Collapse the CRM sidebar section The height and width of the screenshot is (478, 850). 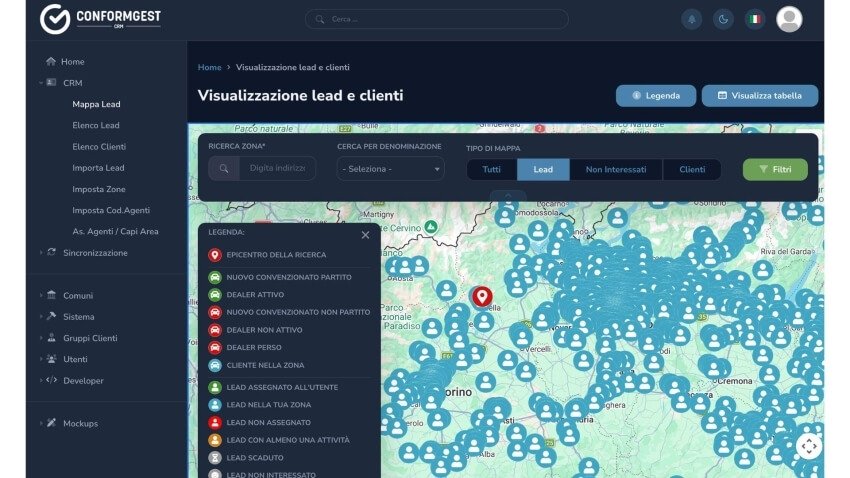click(x=41, y=83)
